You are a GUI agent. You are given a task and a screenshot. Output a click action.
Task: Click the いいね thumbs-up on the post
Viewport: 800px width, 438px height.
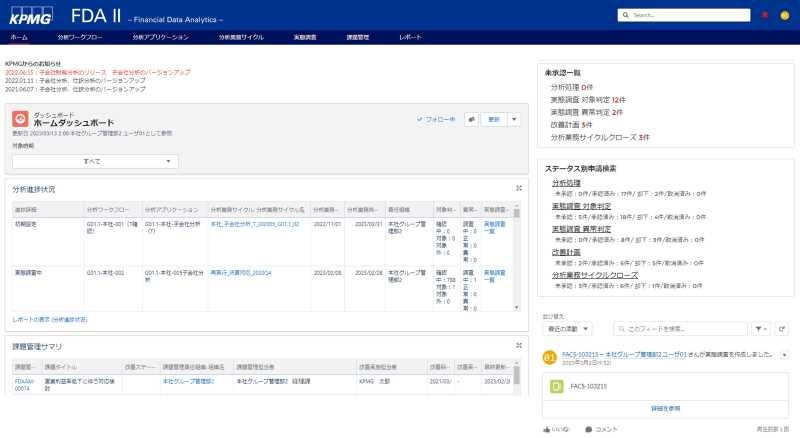(x=555, y=429)
